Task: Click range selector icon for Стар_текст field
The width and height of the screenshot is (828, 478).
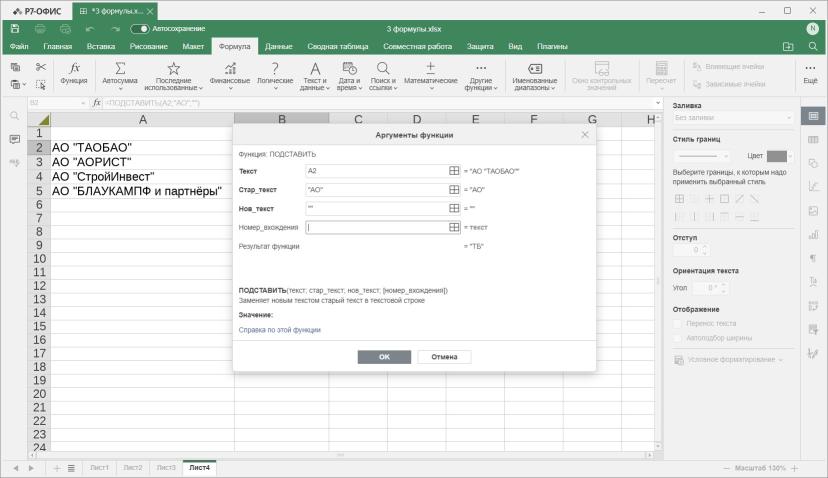Action: (x=454, y=190)
